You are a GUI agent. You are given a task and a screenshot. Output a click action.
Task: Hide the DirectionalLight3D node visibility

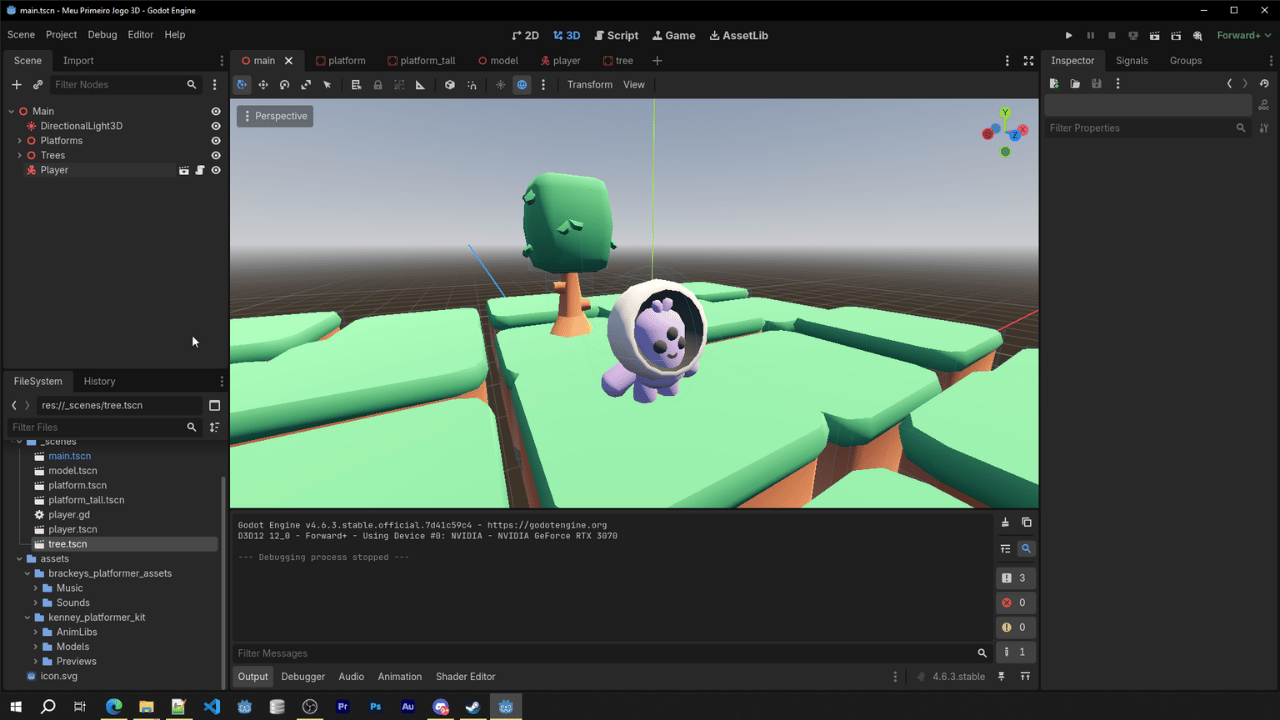215,126
